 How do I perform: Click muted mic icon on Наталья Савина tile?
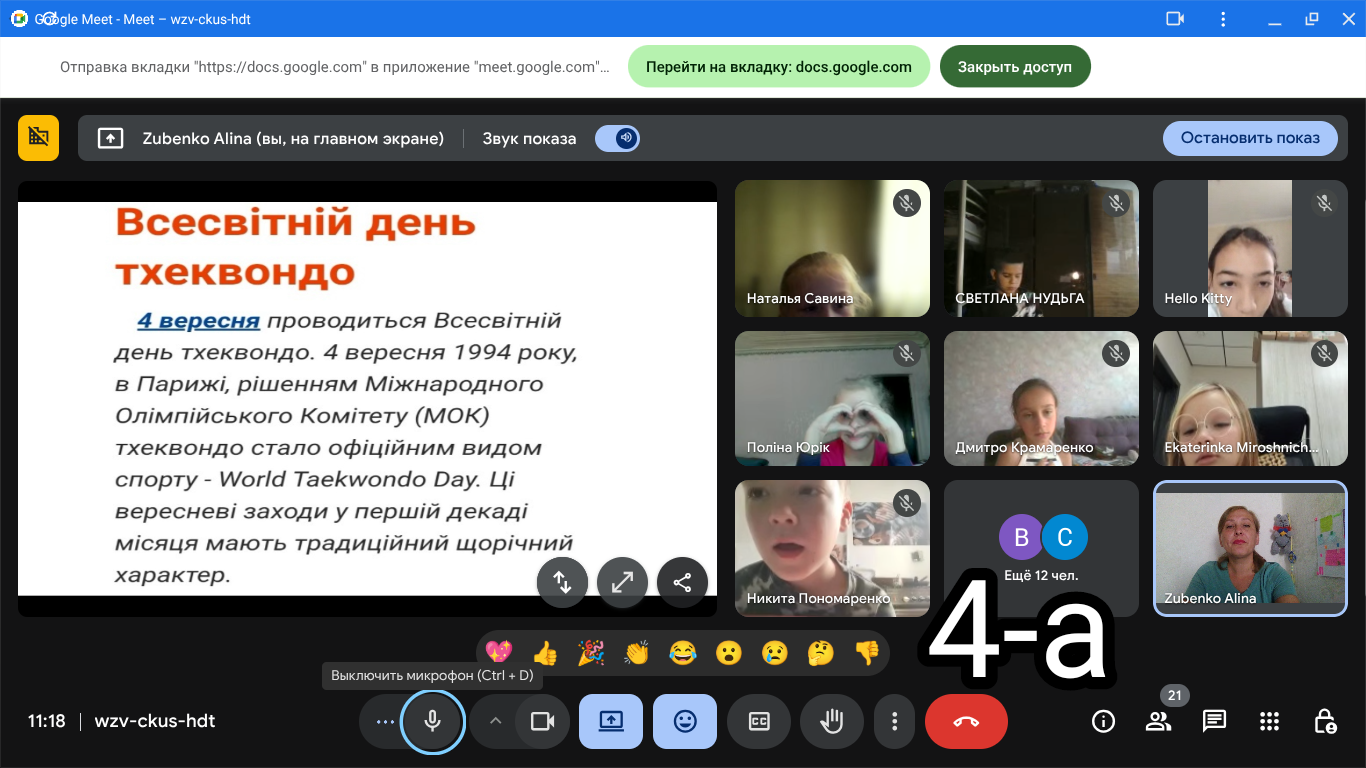(906, 203)
